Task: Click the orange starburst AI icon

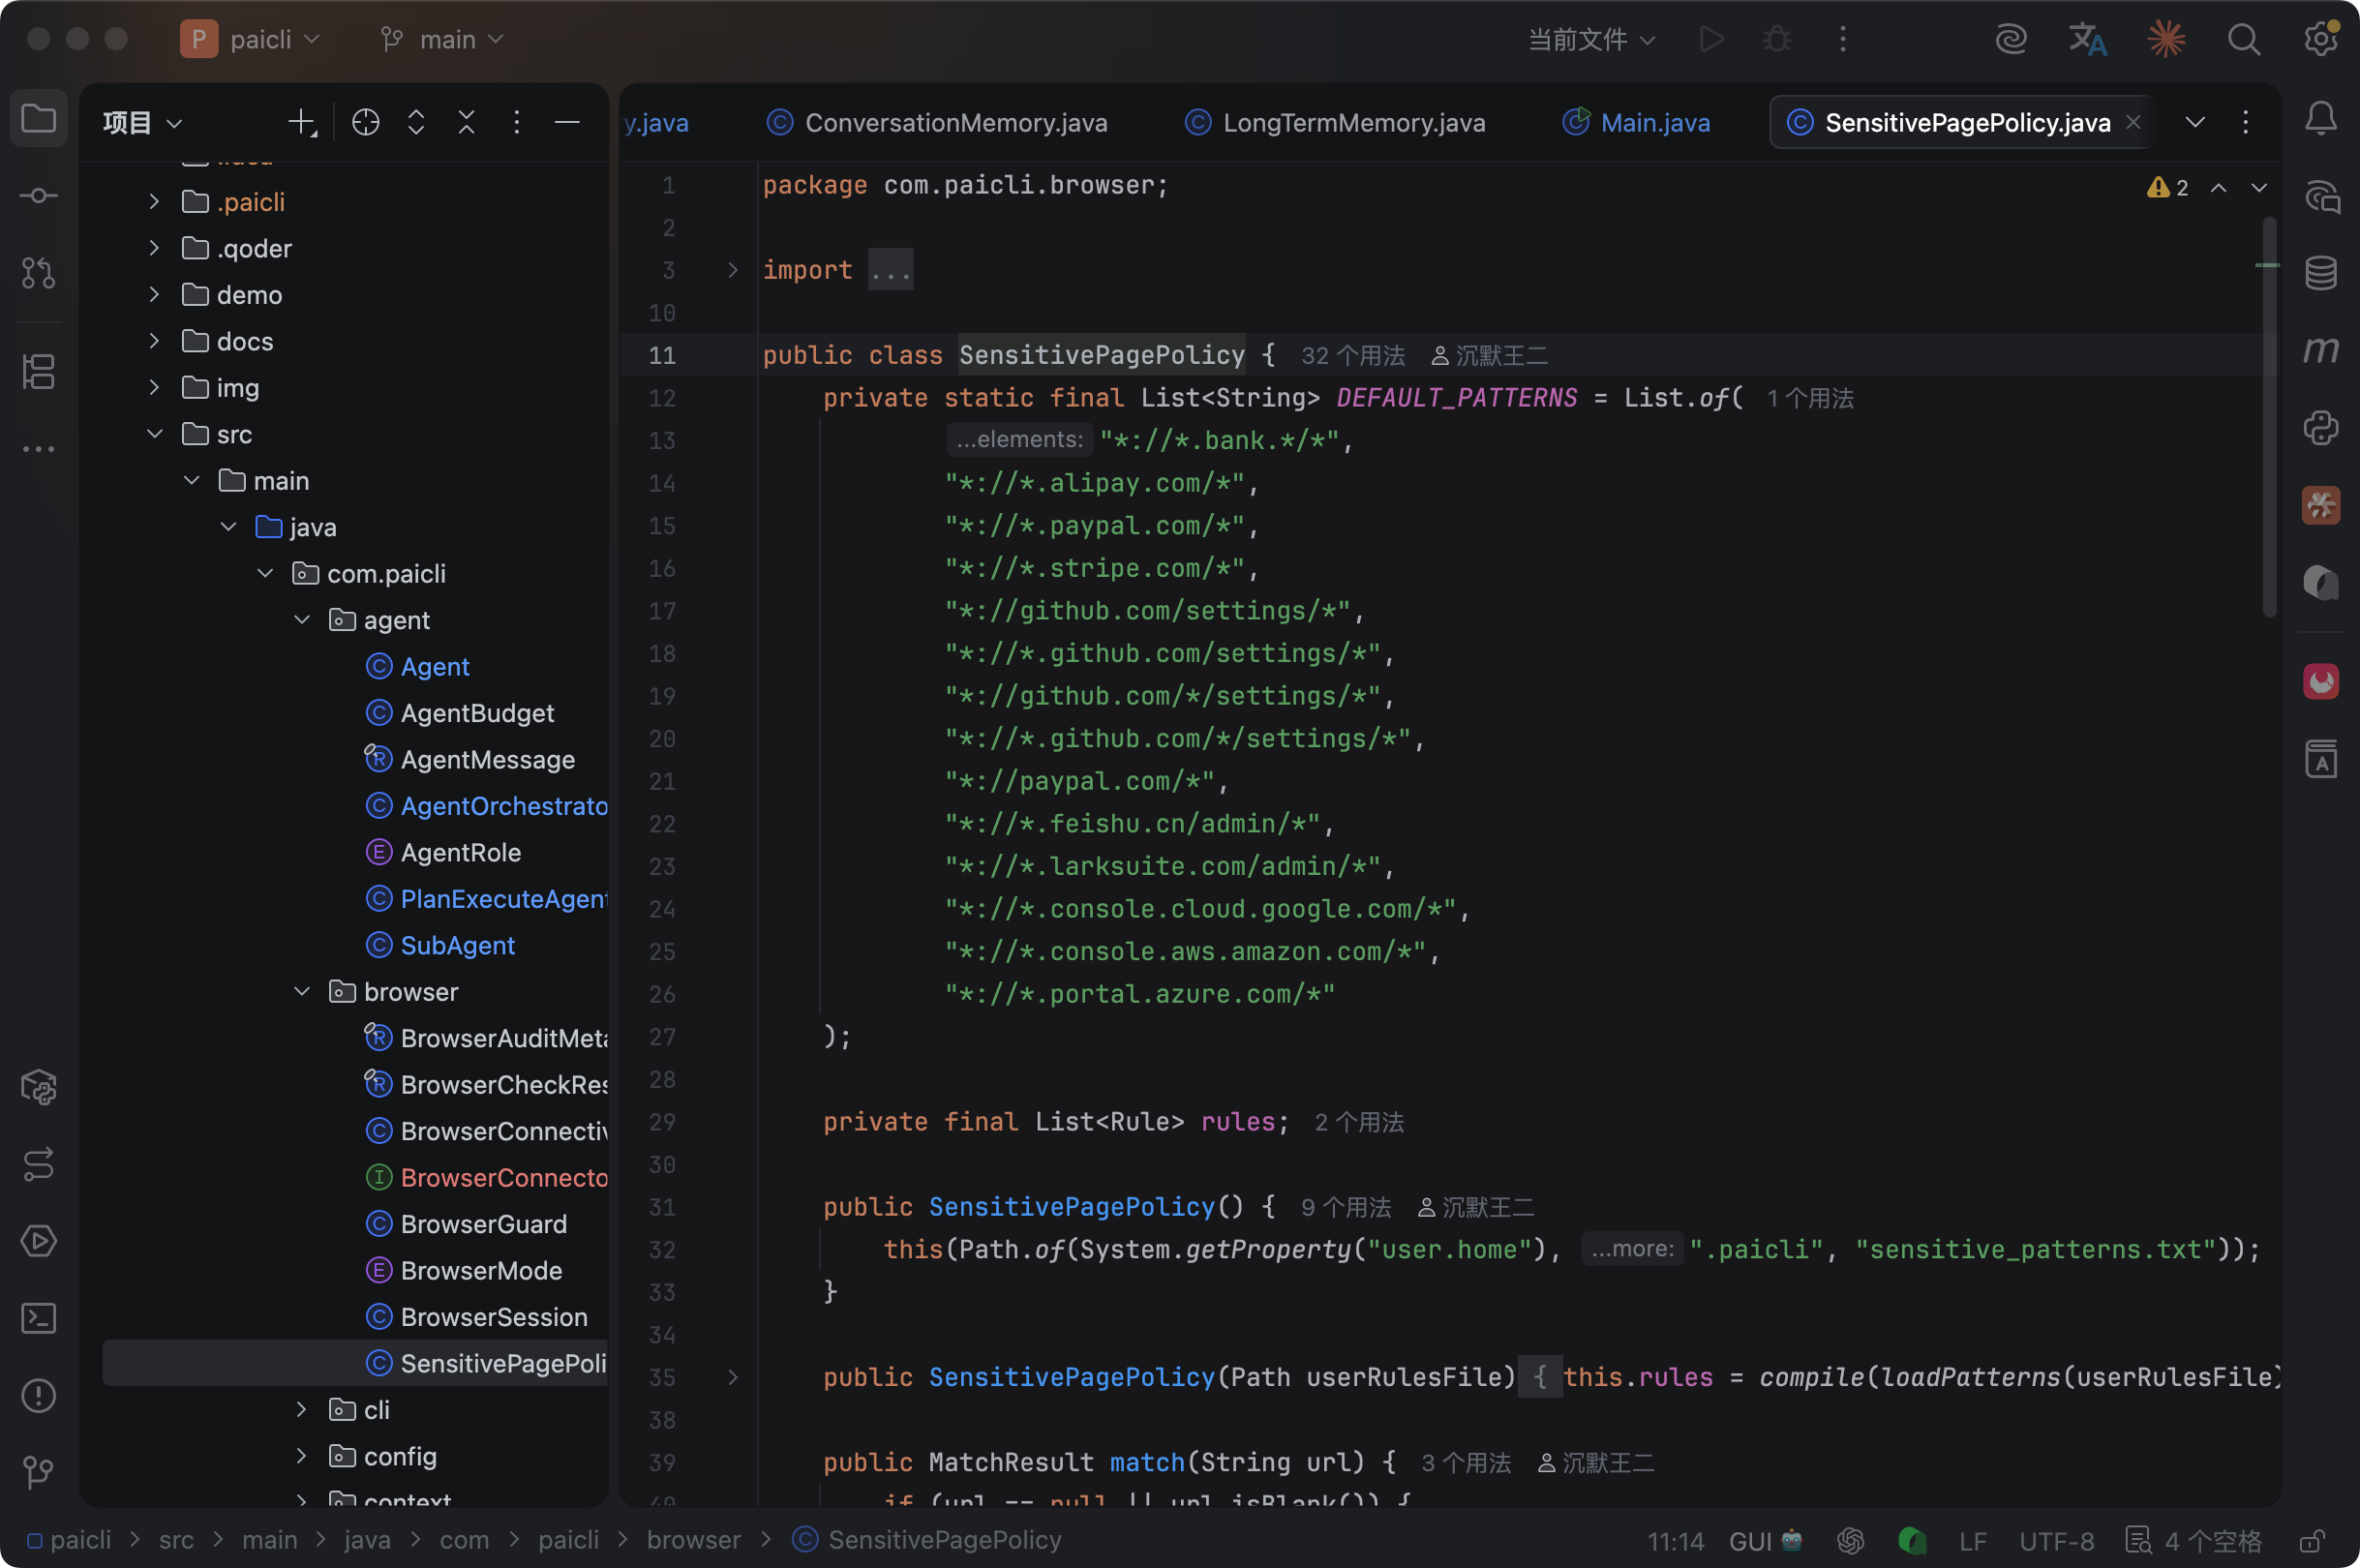Action: point(2166,39)
